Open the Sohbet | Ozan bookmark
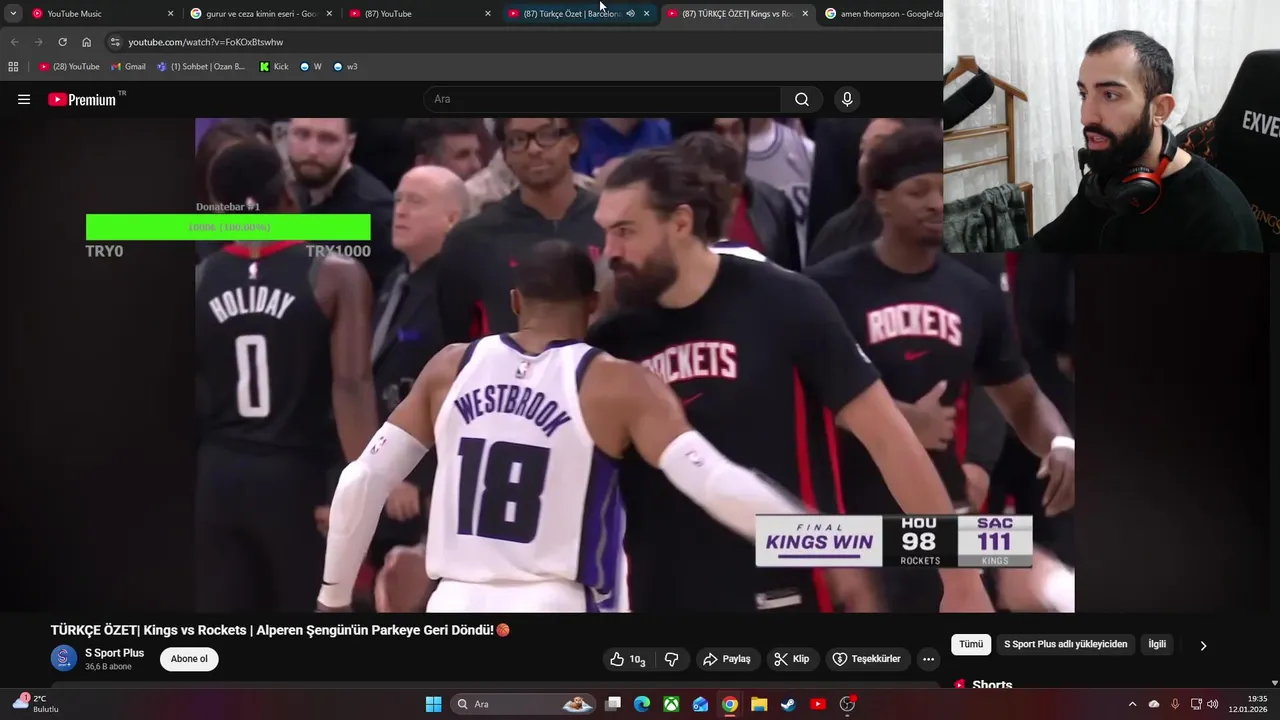 coord(200,67)
